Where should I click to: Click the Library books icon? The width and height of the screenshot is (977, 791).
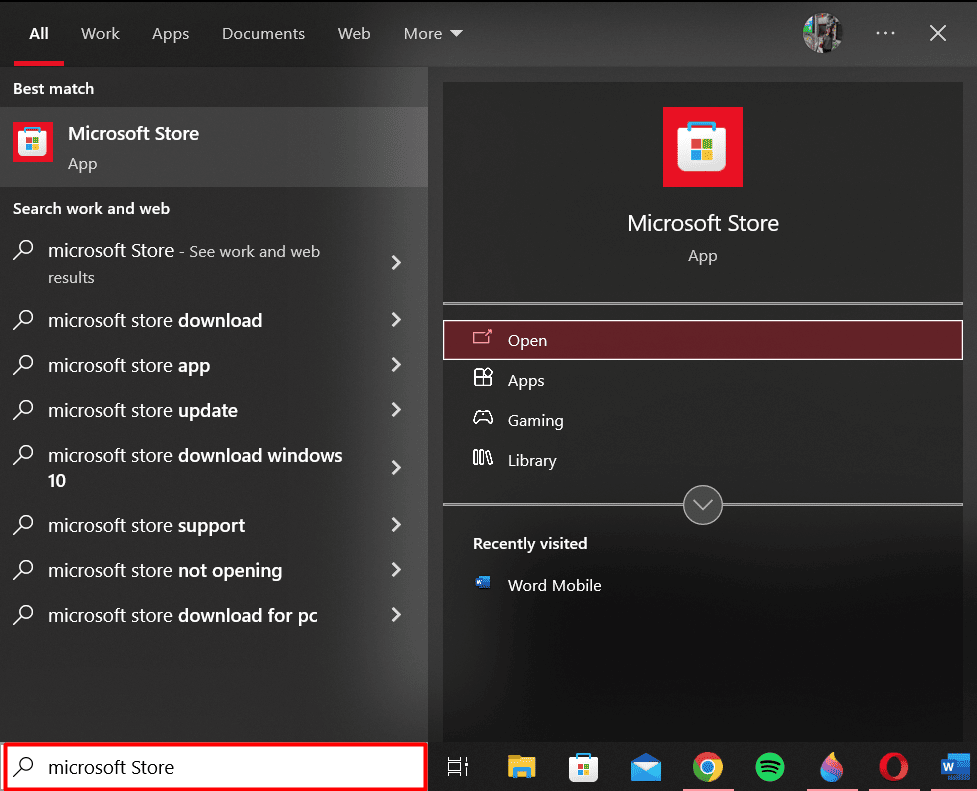point(483,458)
